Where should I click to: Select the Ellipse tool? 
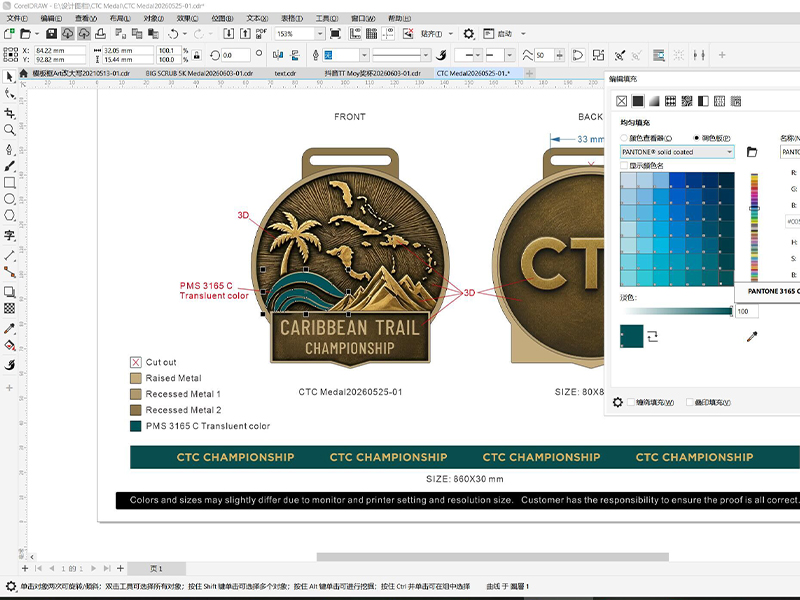pos(9,199)
